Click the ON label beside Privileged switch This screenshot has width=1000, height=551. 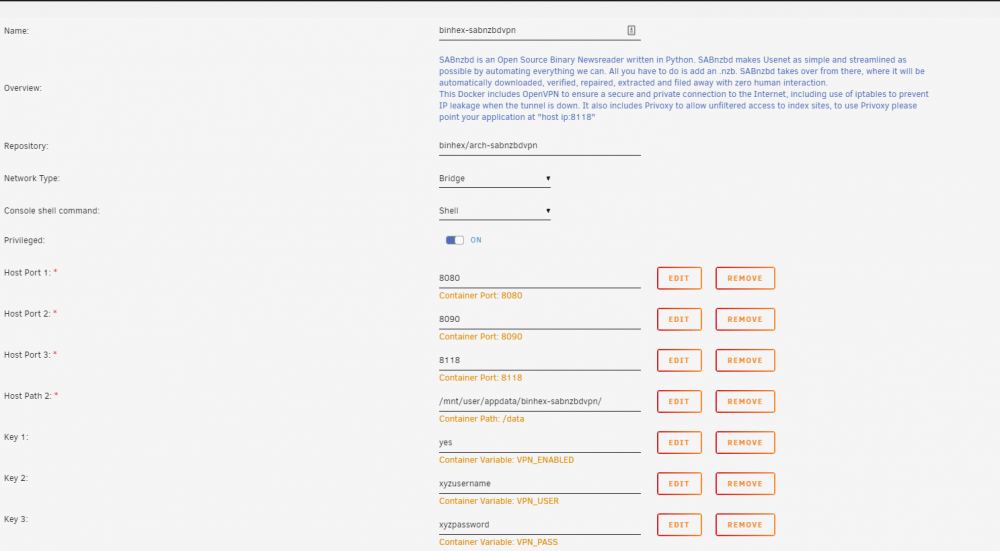(476, 240)
